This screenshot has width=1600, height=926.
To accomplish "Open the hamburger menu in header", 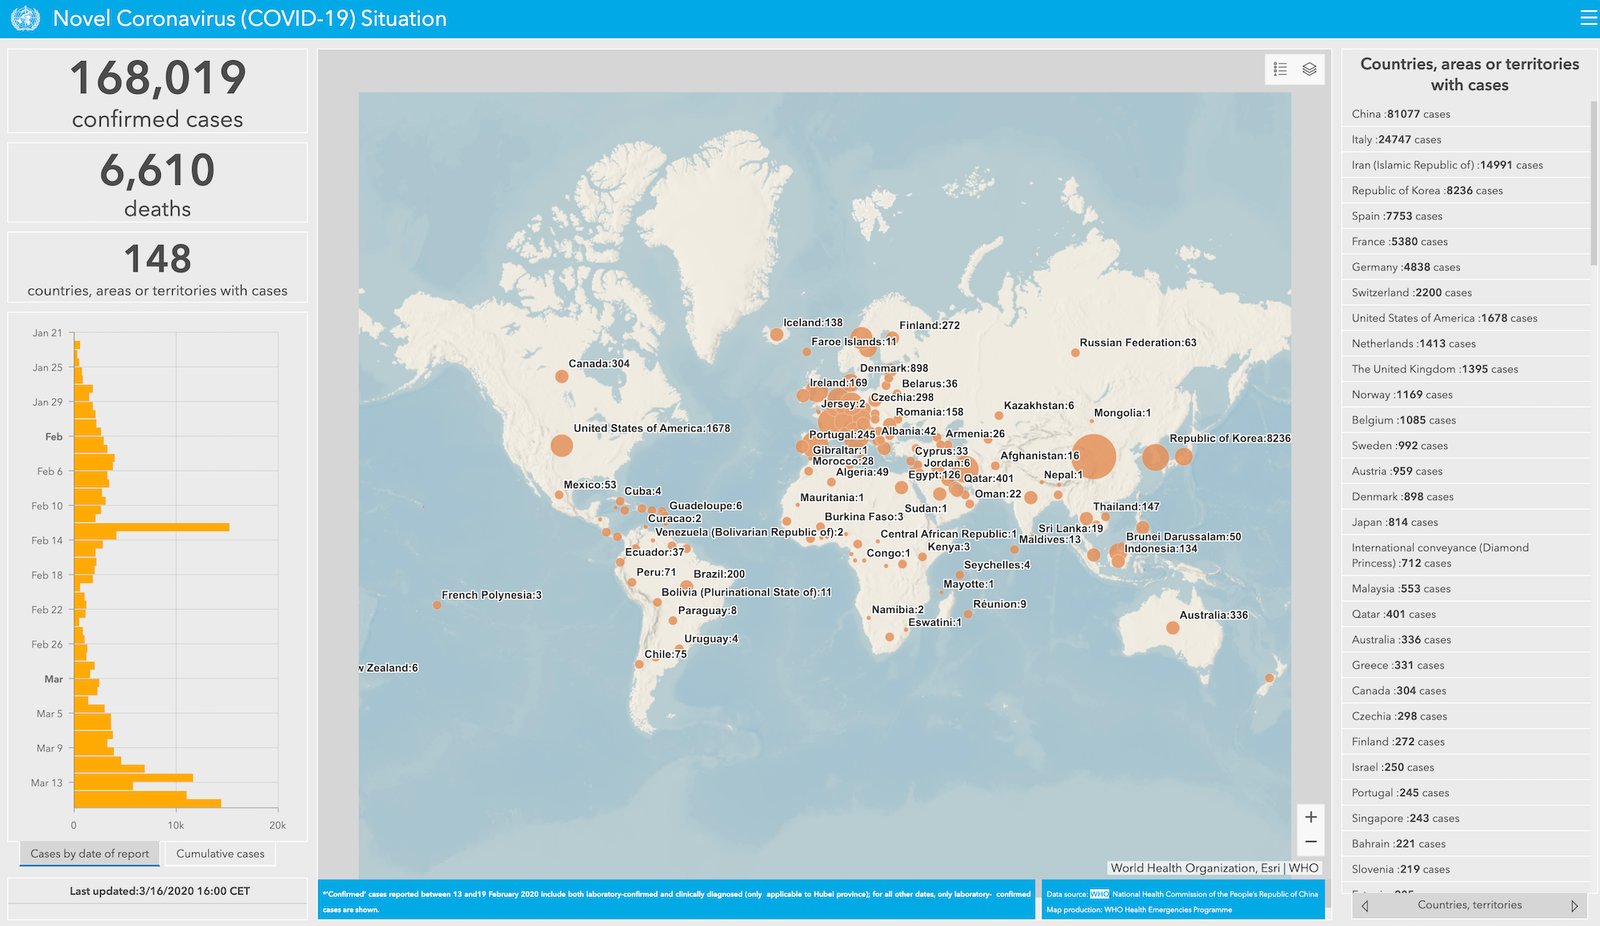I will pyautogui.click(x=1588, y=18).
